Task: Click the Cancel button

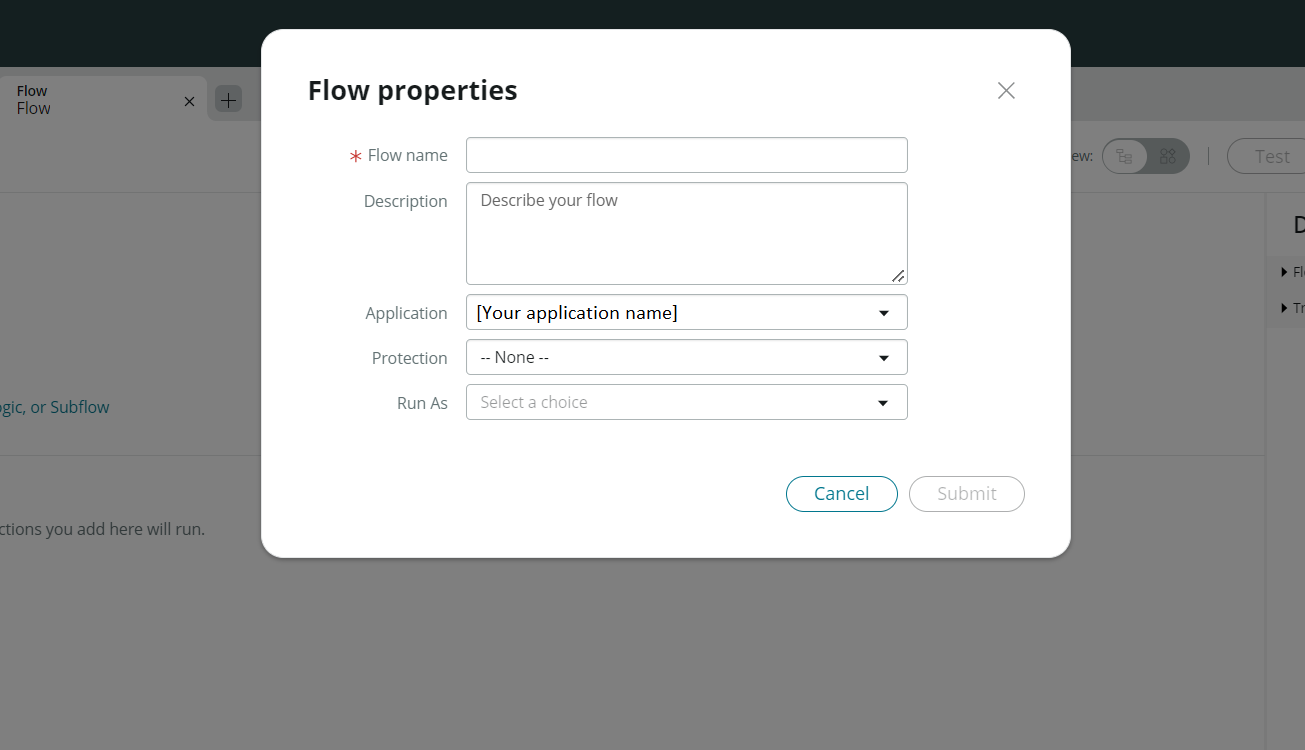Action: pos(841,493)
